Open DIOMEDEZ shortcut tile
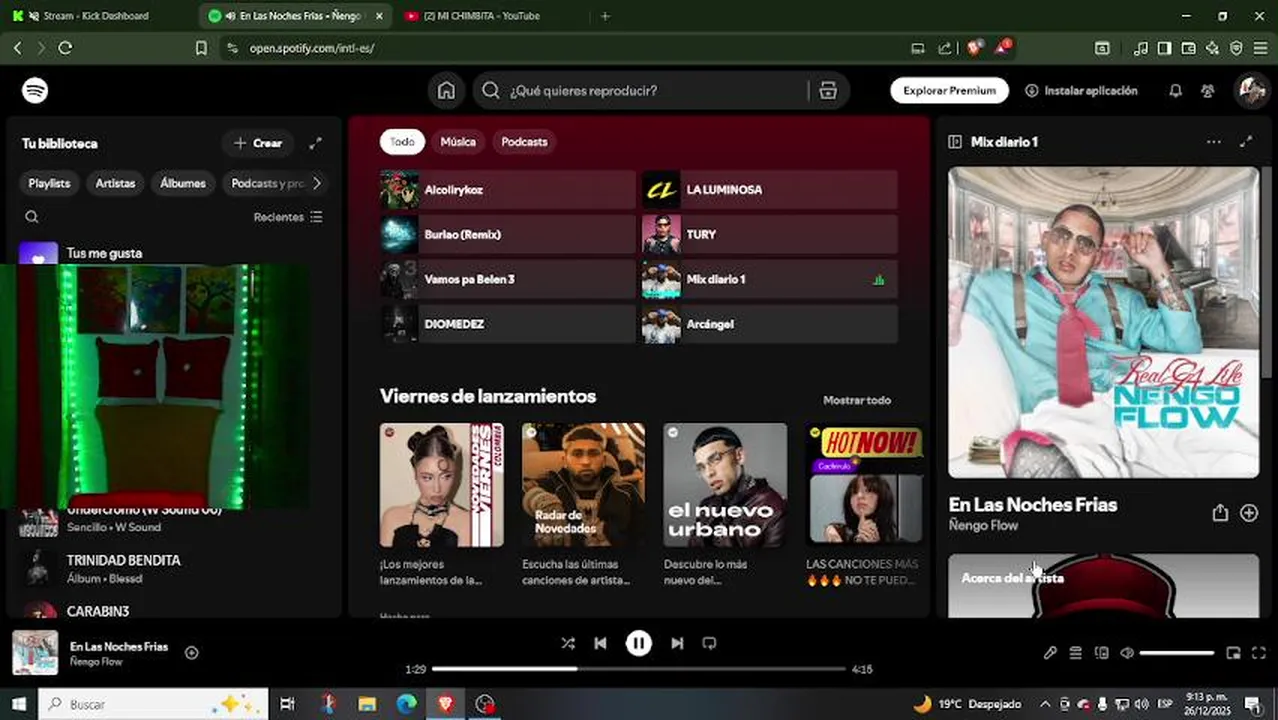This screenshot has height=720, width=1278. pos(508,324)
